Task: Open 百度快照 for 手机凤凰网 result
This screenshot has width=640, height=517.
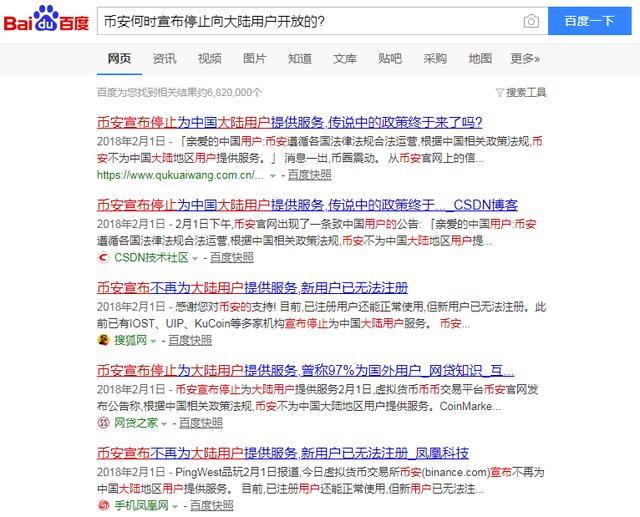Action: pos(212,506)
